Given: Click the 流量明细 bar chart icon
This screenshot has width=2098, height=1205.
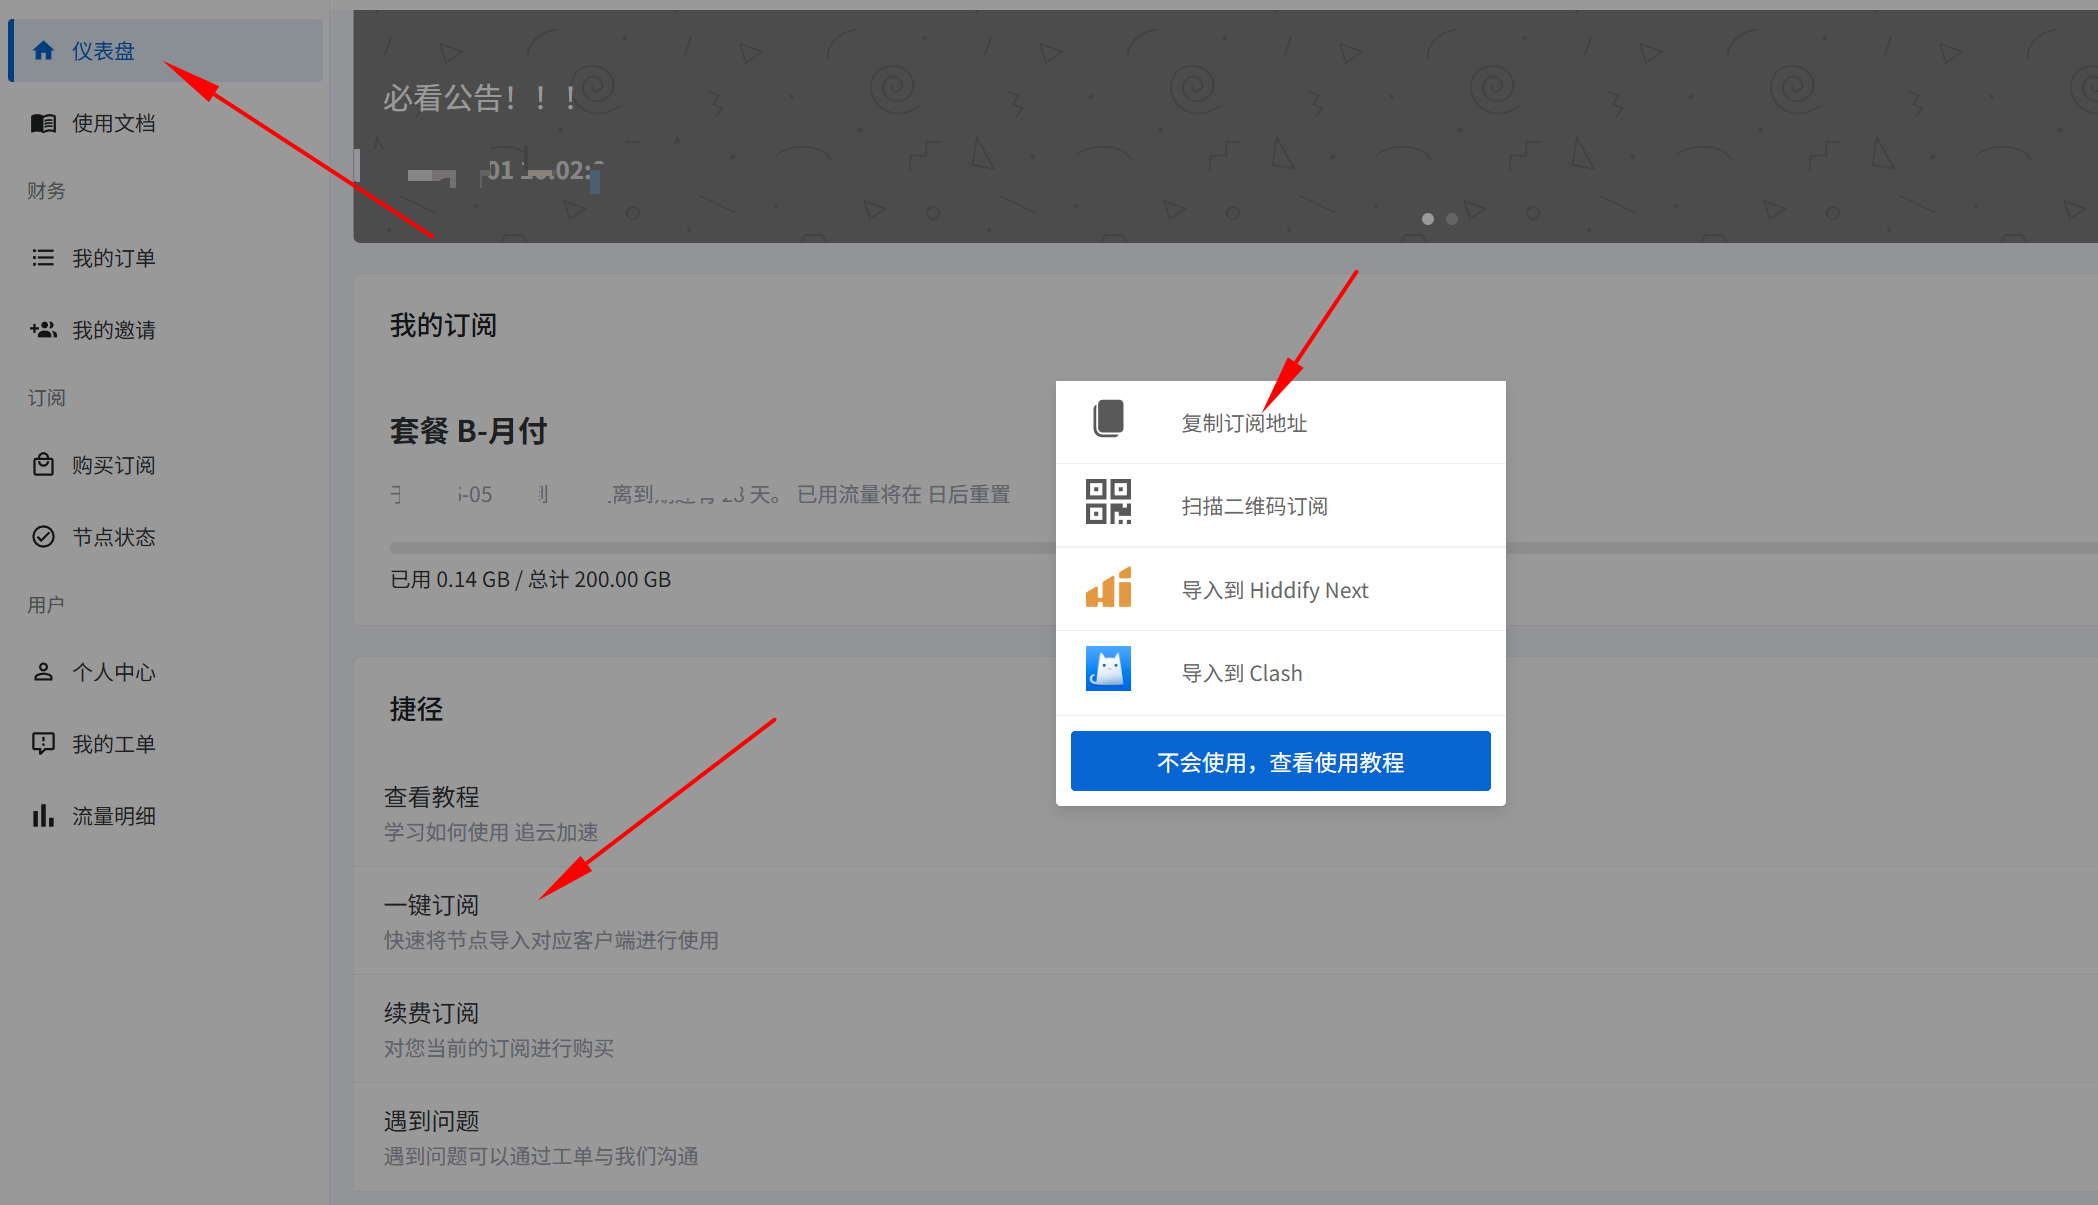Looking at the screenshot, I should tap(43, 816).
